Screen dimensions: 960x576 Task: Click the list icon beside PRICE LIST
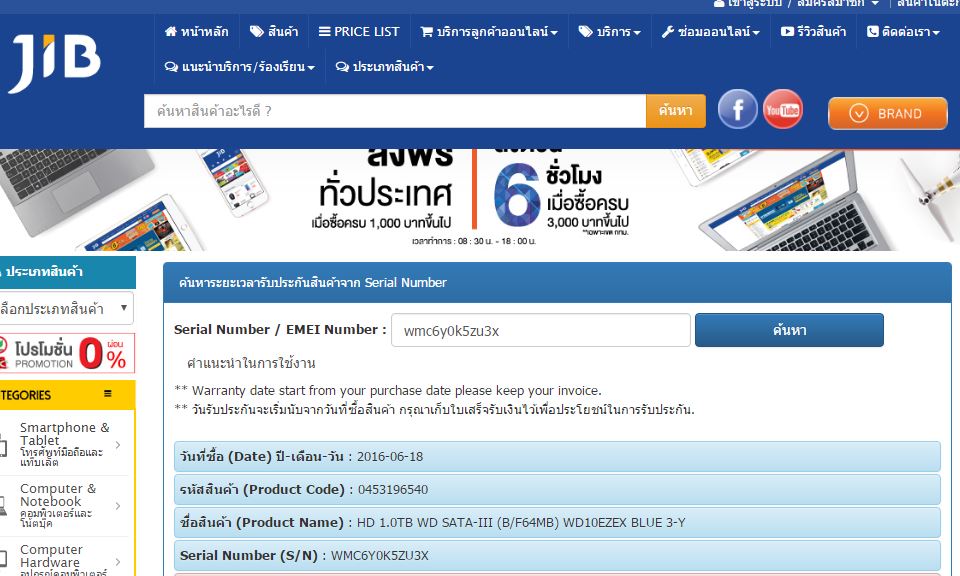pyautogui.click(x=324, y=31)
